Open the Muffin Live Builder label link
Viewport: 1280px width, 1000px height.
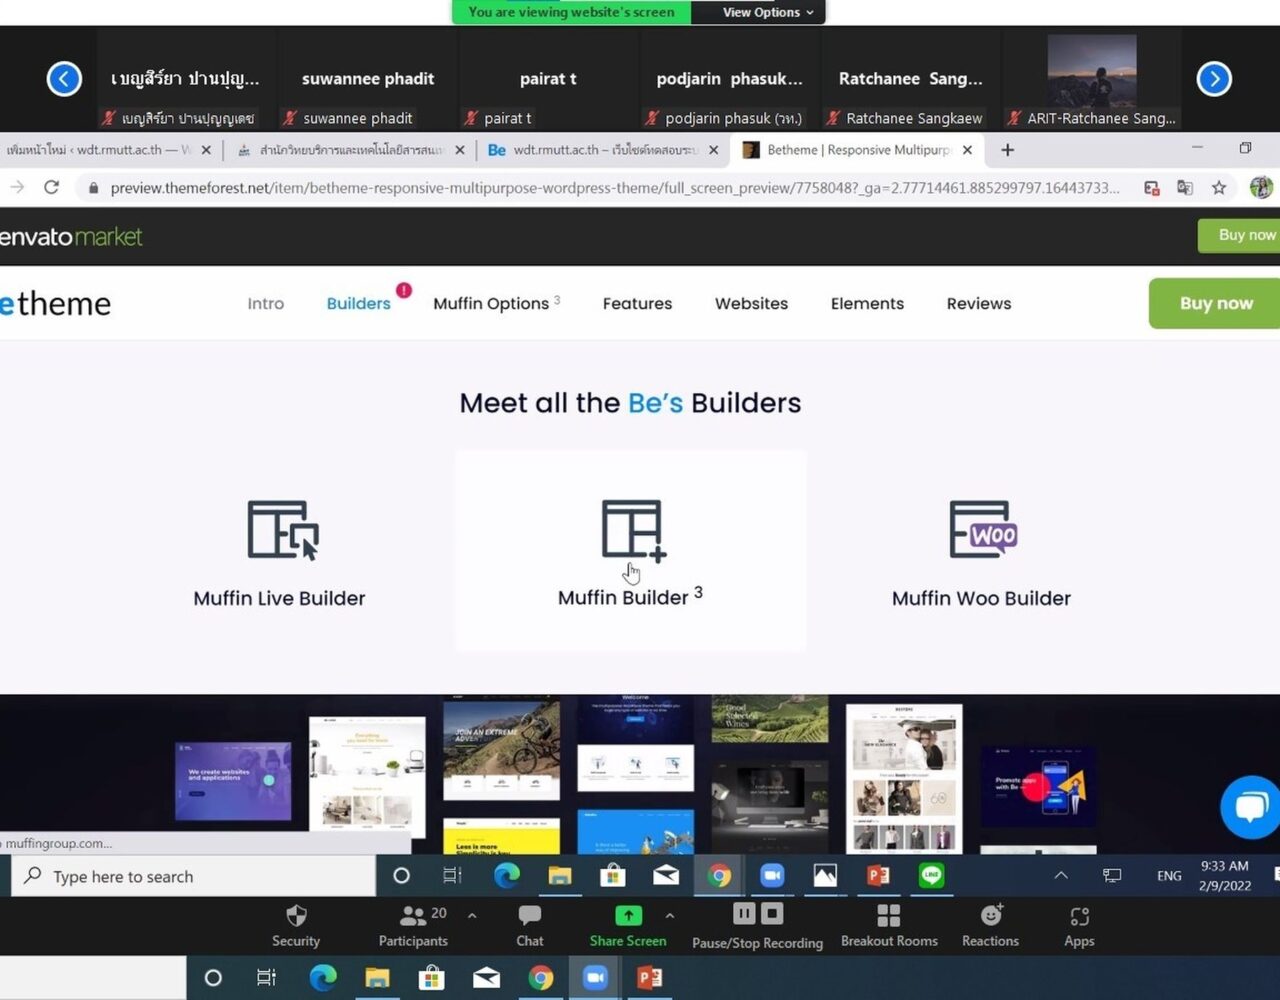(x=279, y=598)
